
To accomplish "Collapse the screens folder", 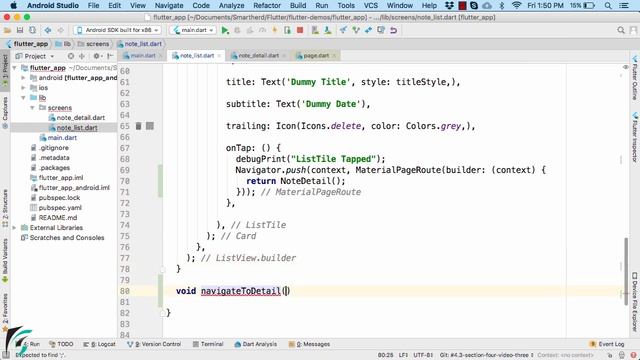I will click(32, 108).
